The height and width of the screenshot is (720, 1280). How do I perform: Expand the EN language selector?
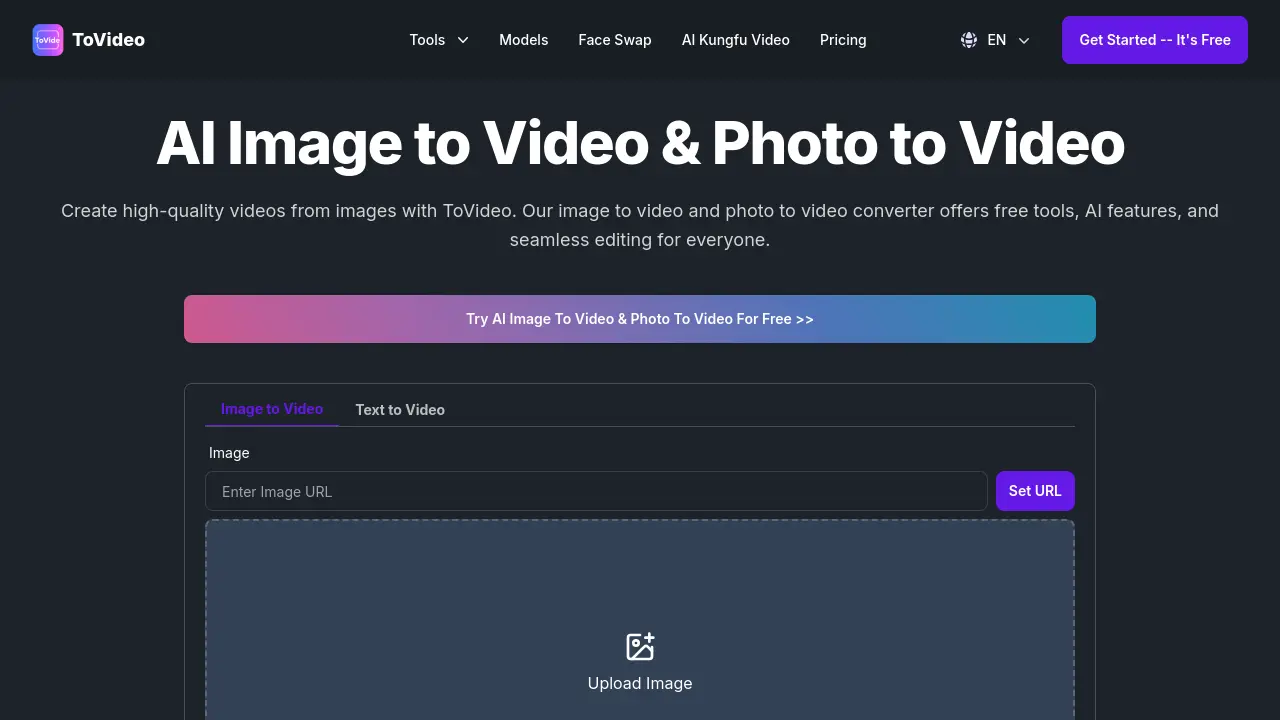(x=996, y=40)
